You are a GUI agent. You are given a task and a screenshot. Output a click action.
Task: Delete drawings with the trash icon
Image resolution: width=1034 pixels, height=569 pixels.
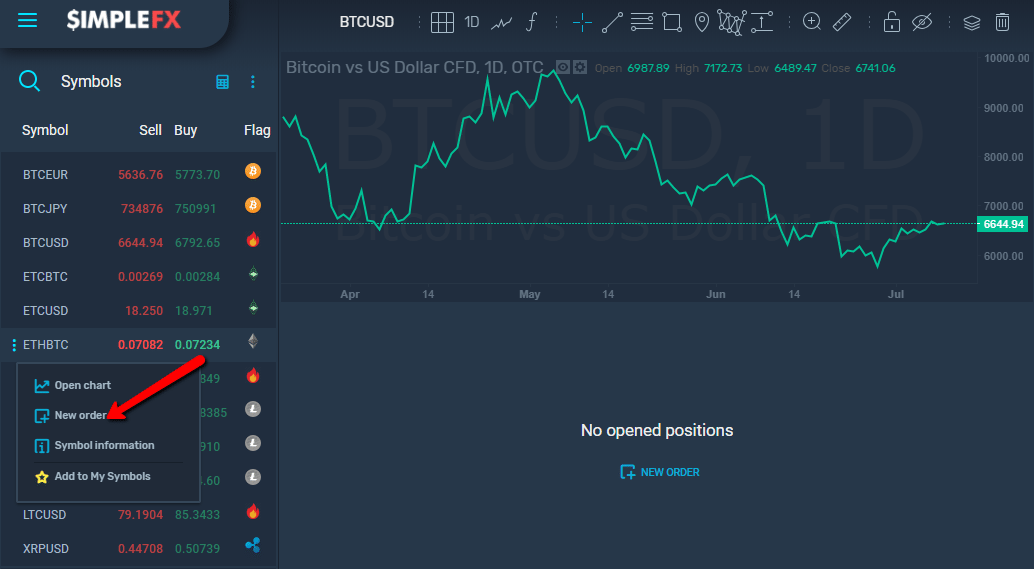[x=1002, y=22]
